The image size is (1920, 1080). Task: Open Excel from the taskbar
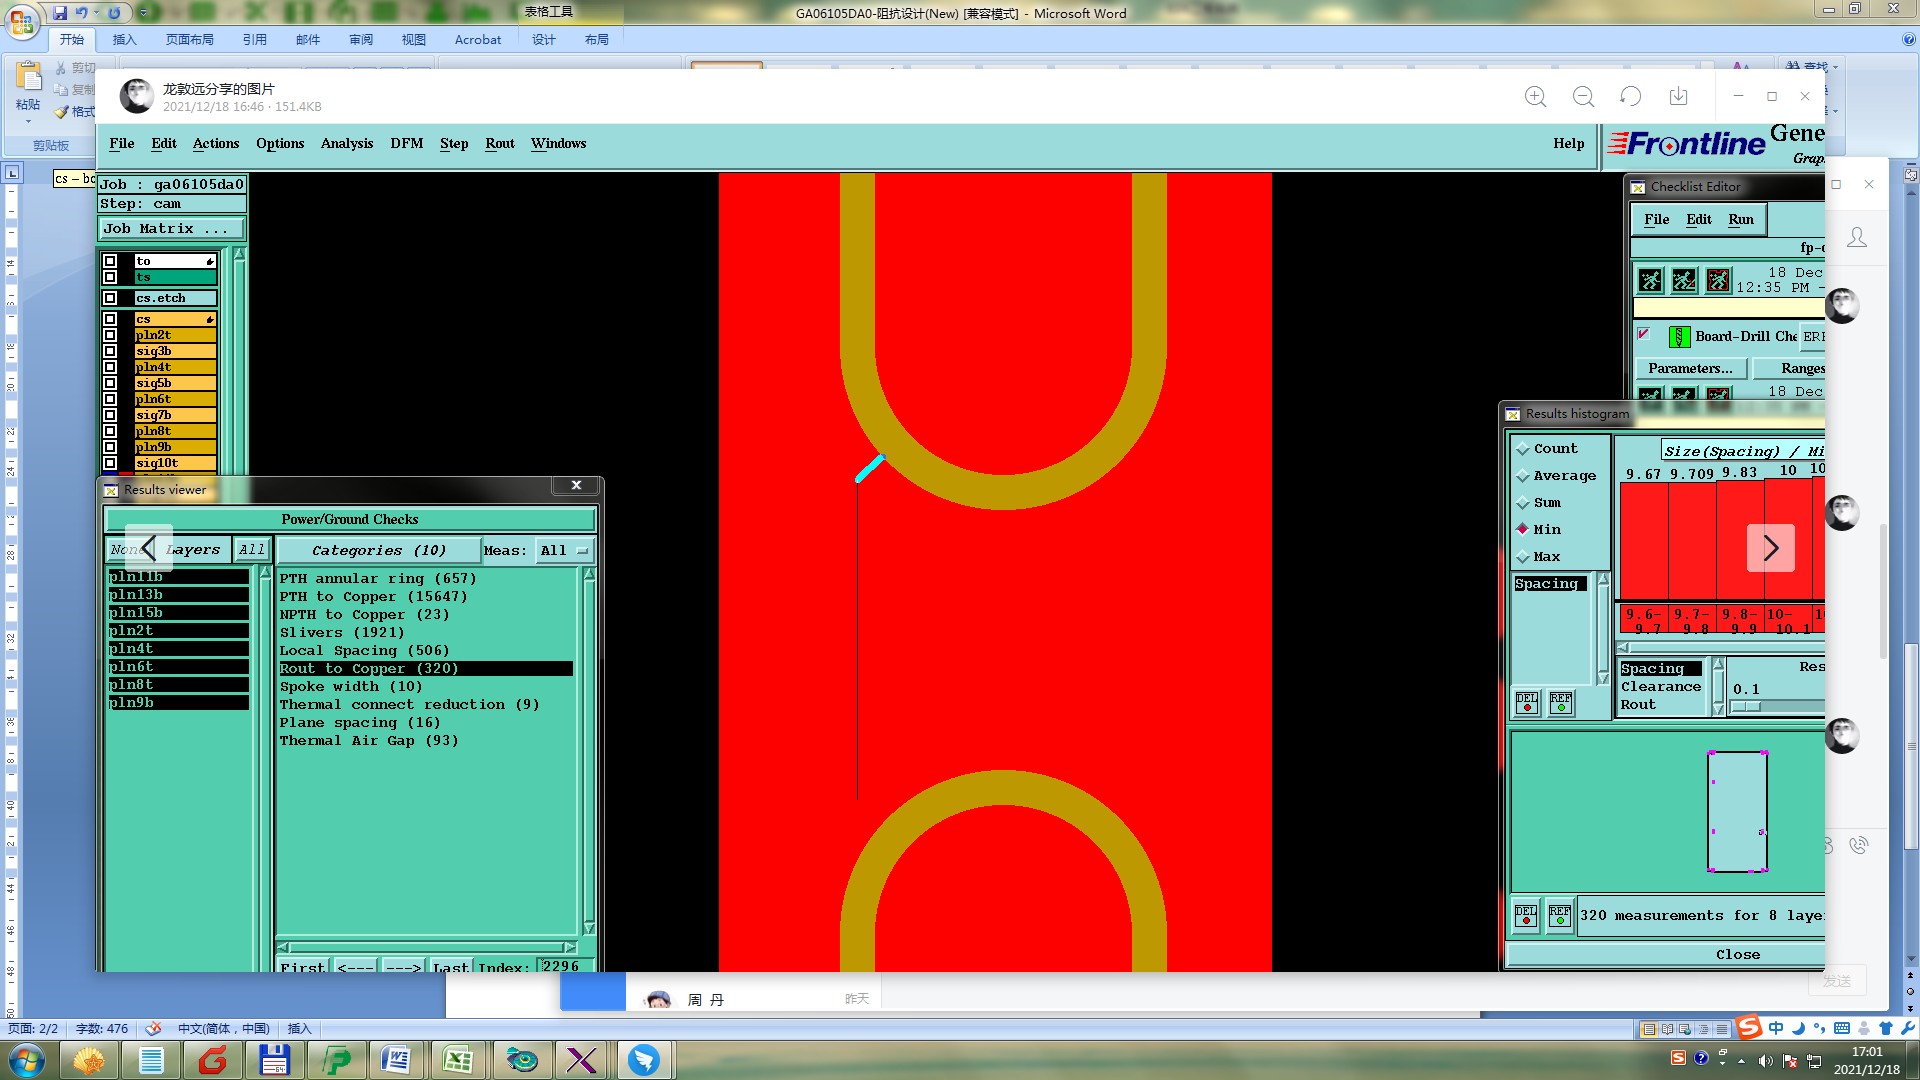click(x=458, y=1060)
